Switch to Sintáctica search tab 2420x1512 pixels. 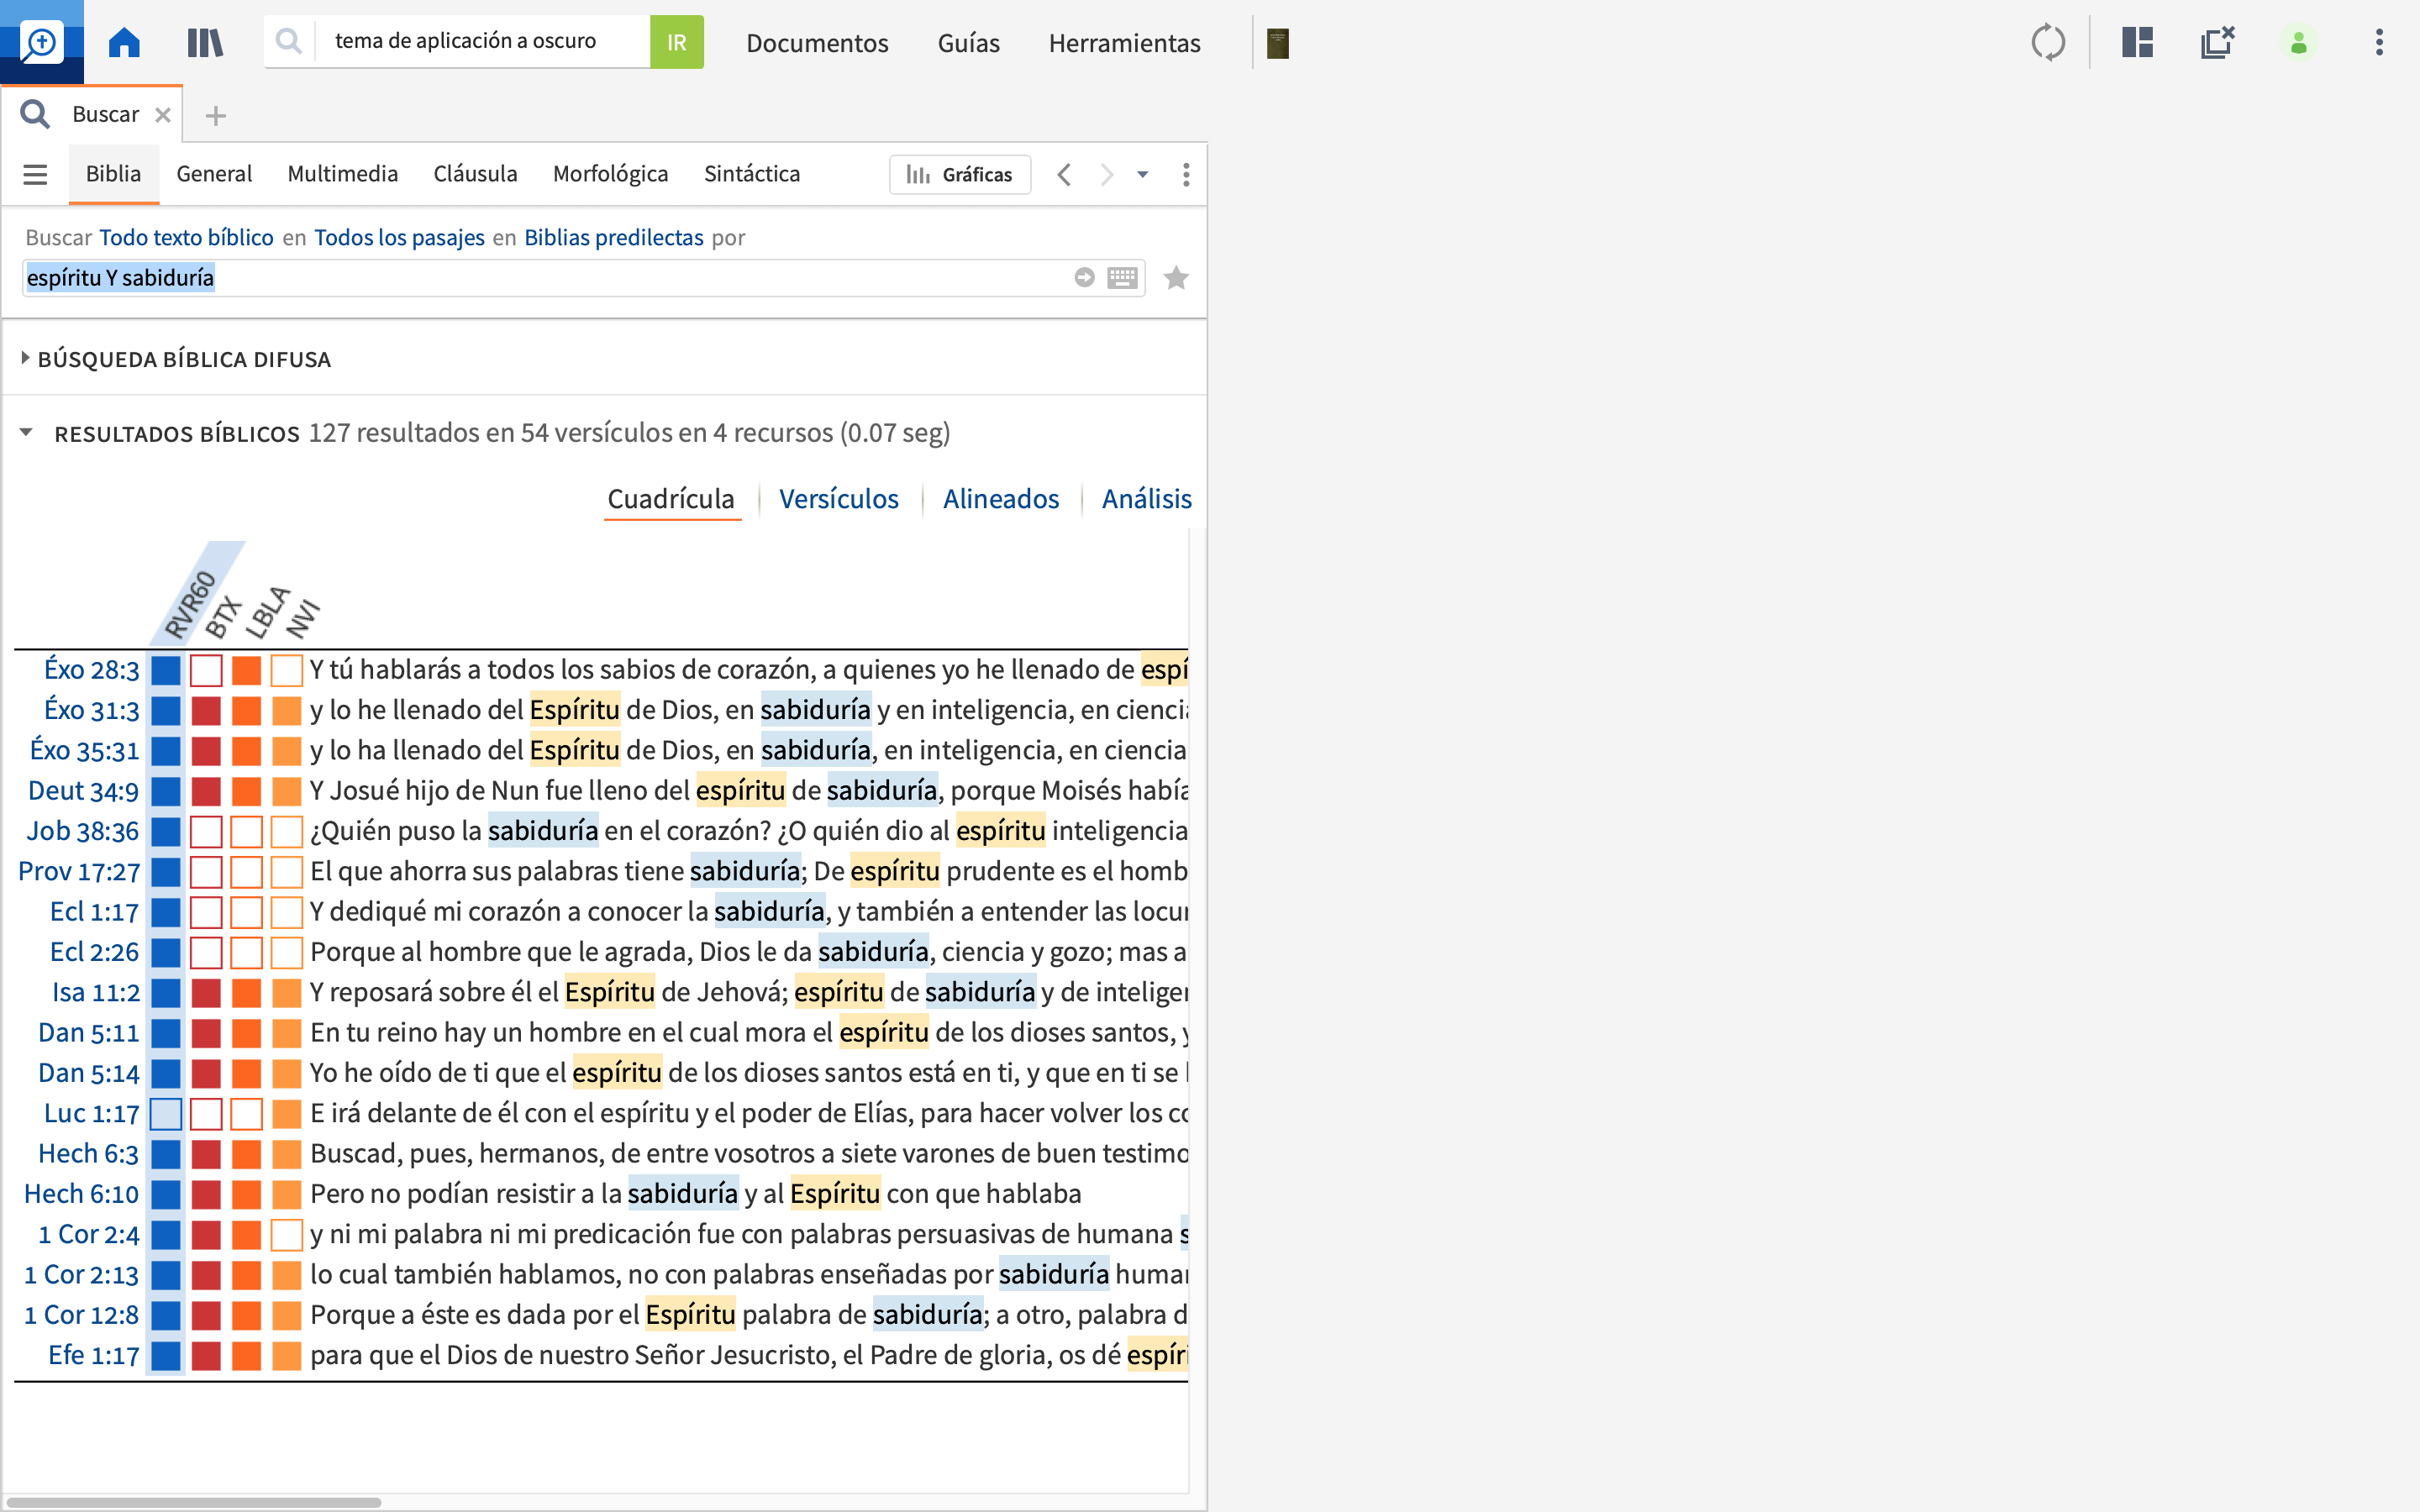(x=752, y=174)
